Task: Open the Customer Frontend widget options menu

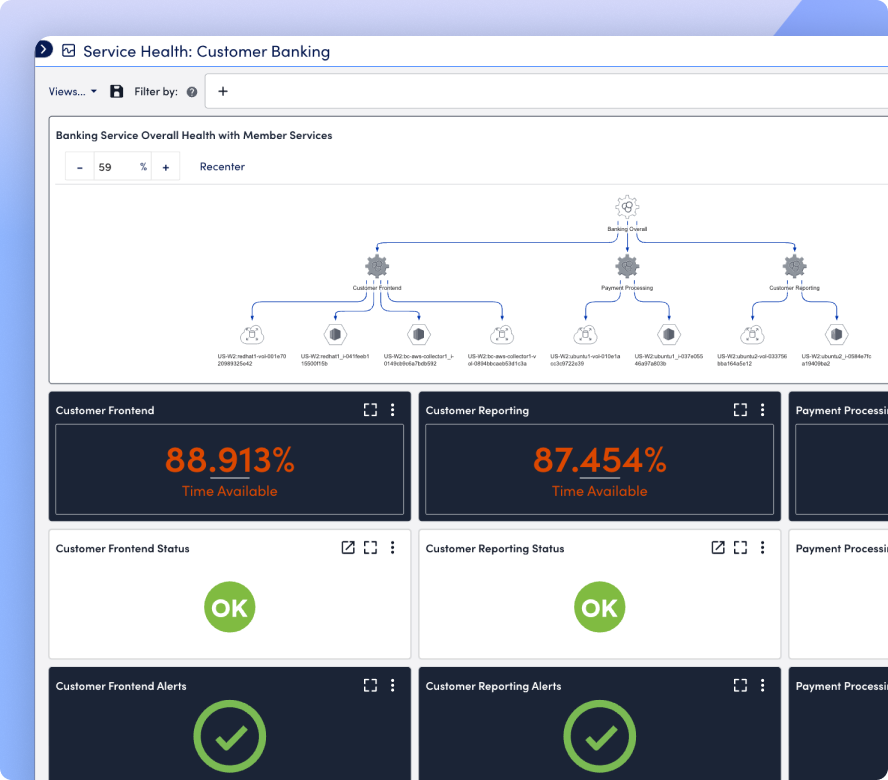Action: 392,410
